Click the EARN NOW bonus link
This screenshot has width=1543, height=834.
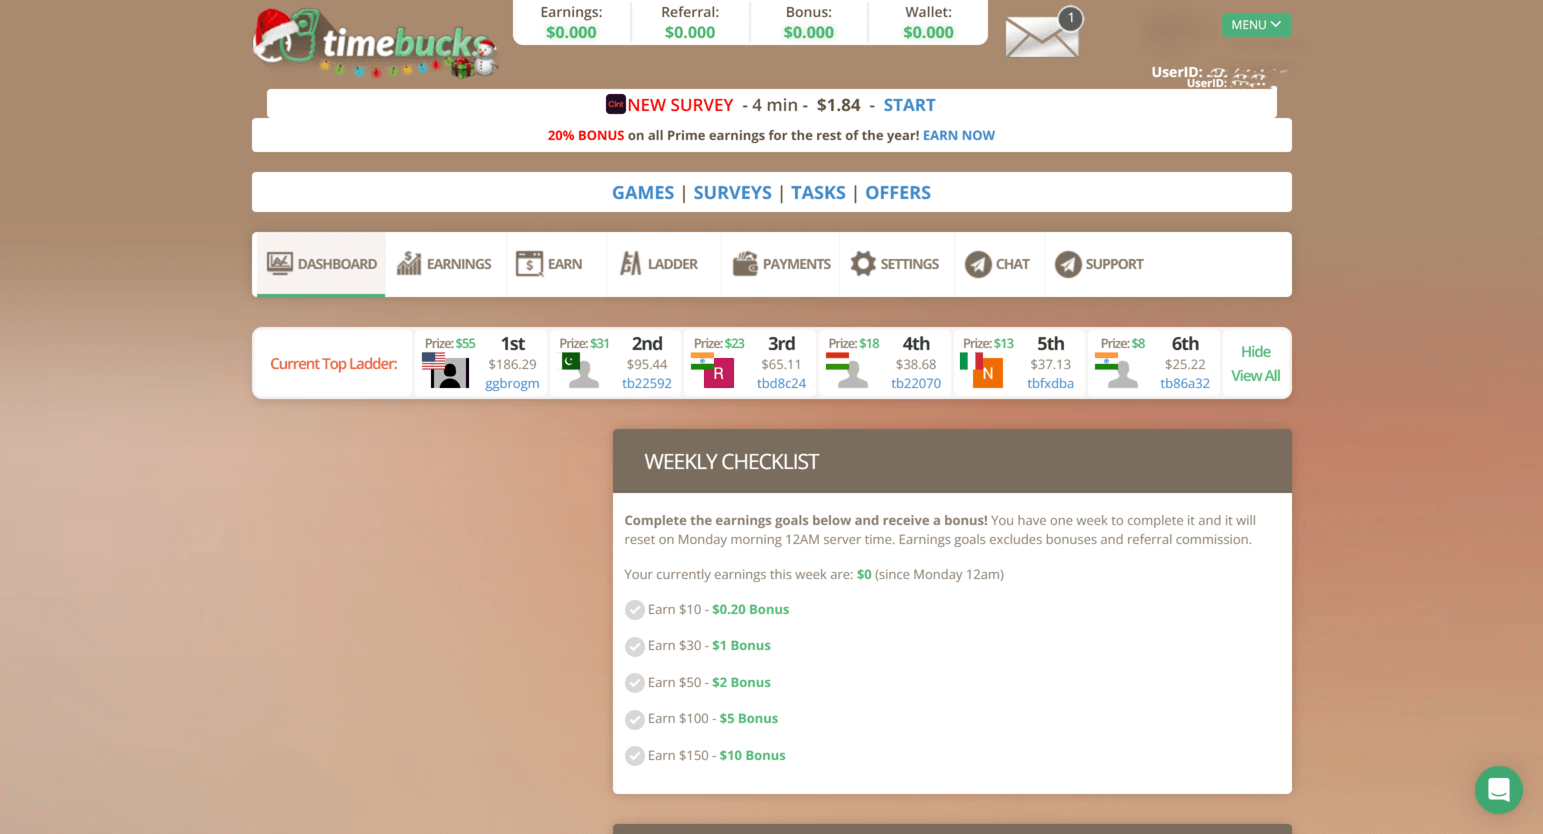pyautogui.click(x=958, y=135)
